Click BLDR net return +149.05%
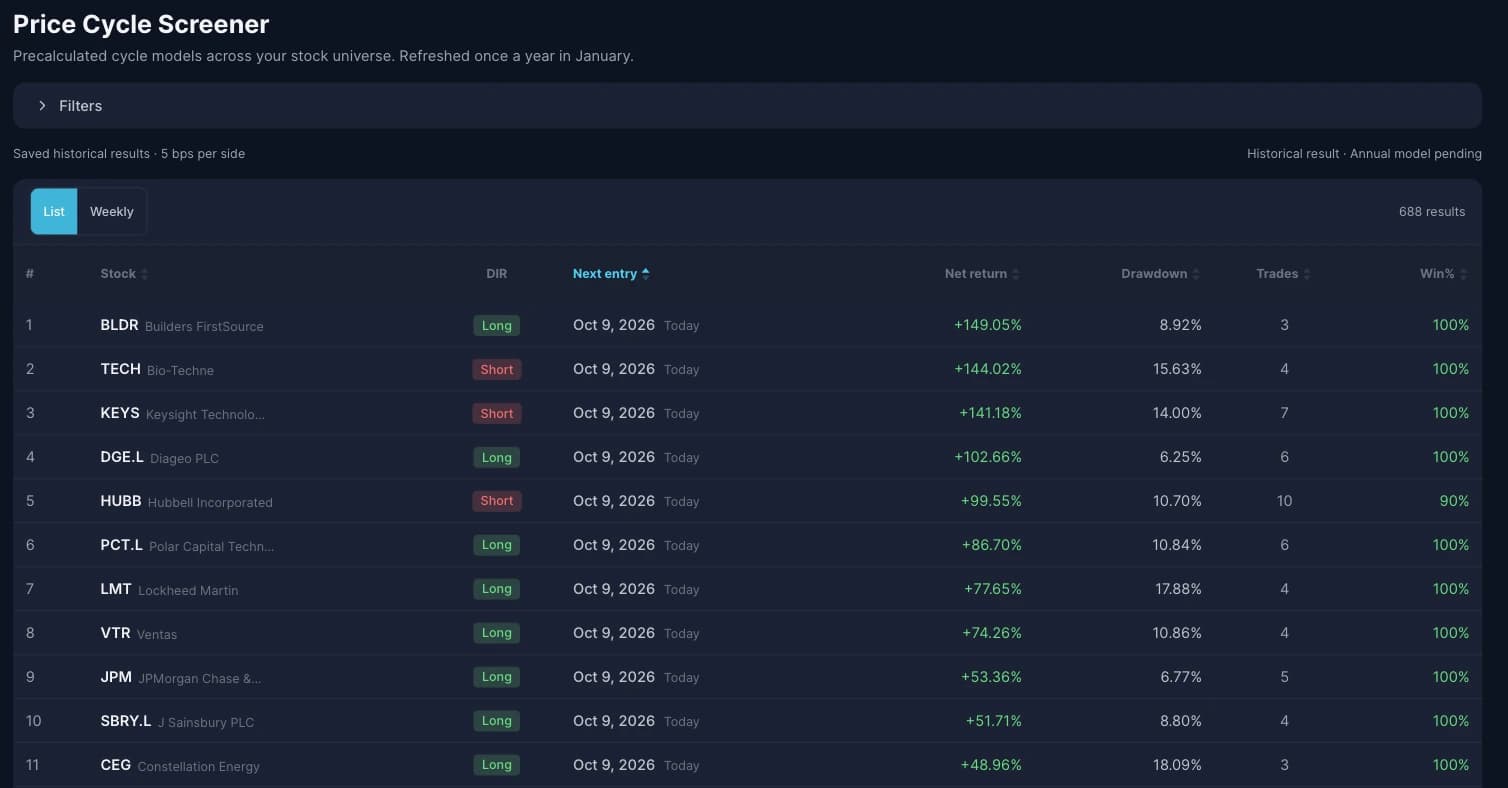Image resolution: width=1508 pixels, height=788 pixels. click(987, 325)
